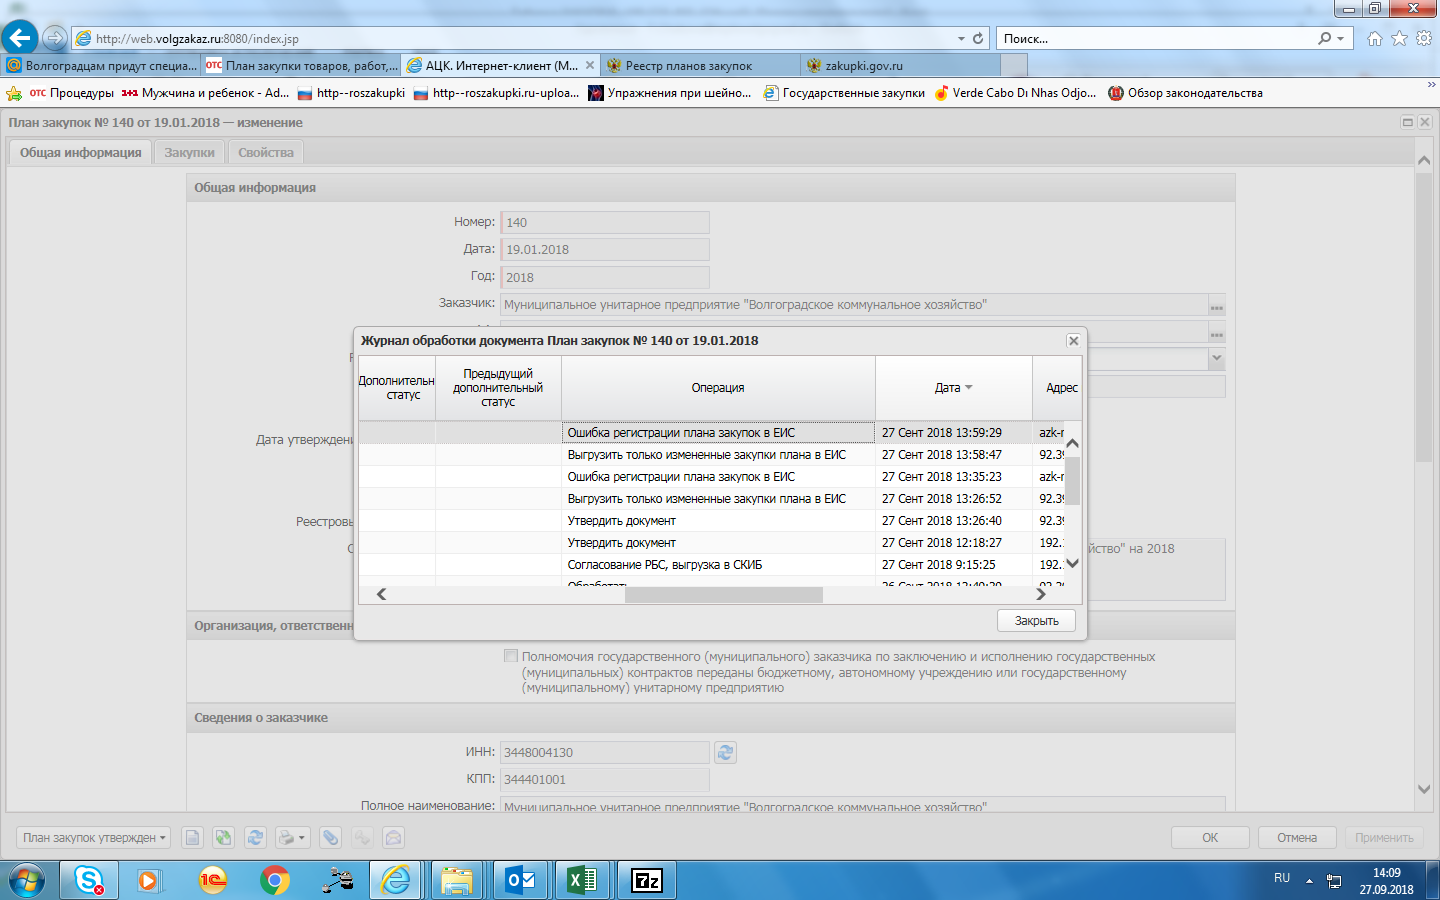Sort journal by the Дата column header

952,388
